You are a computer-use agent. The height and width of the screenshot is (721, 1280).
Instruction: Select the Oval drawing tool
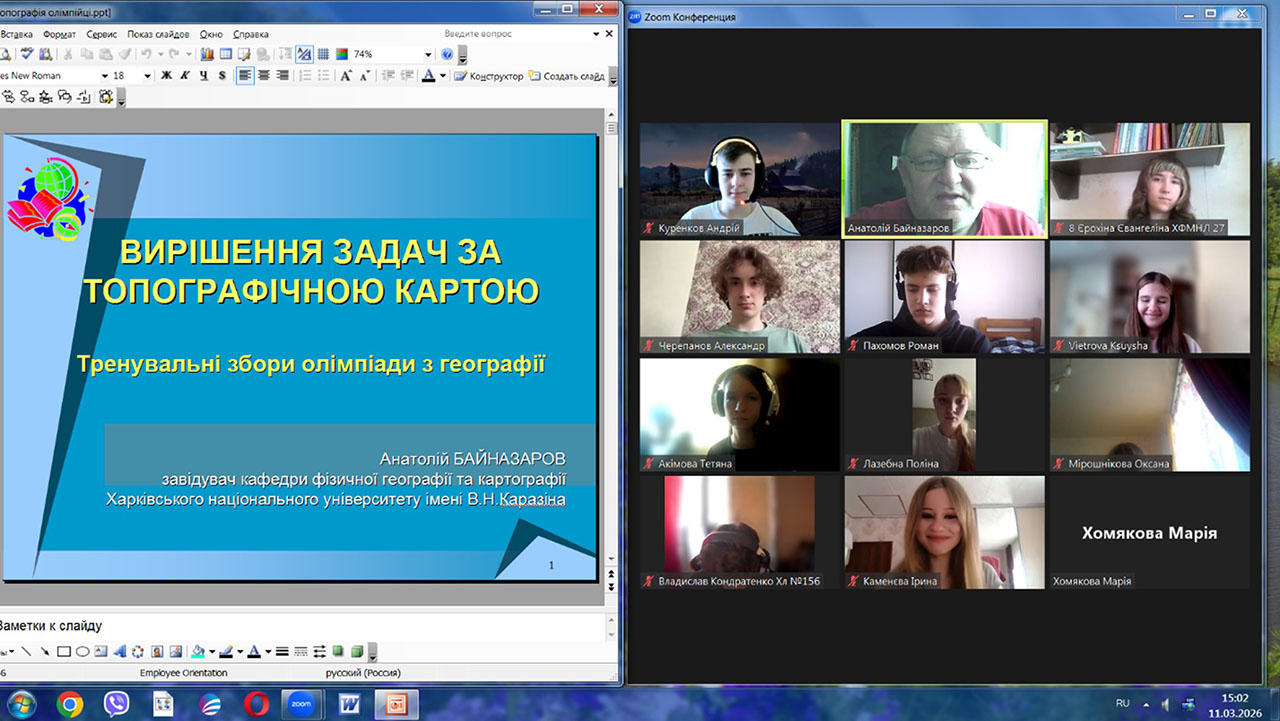(82, 652)
